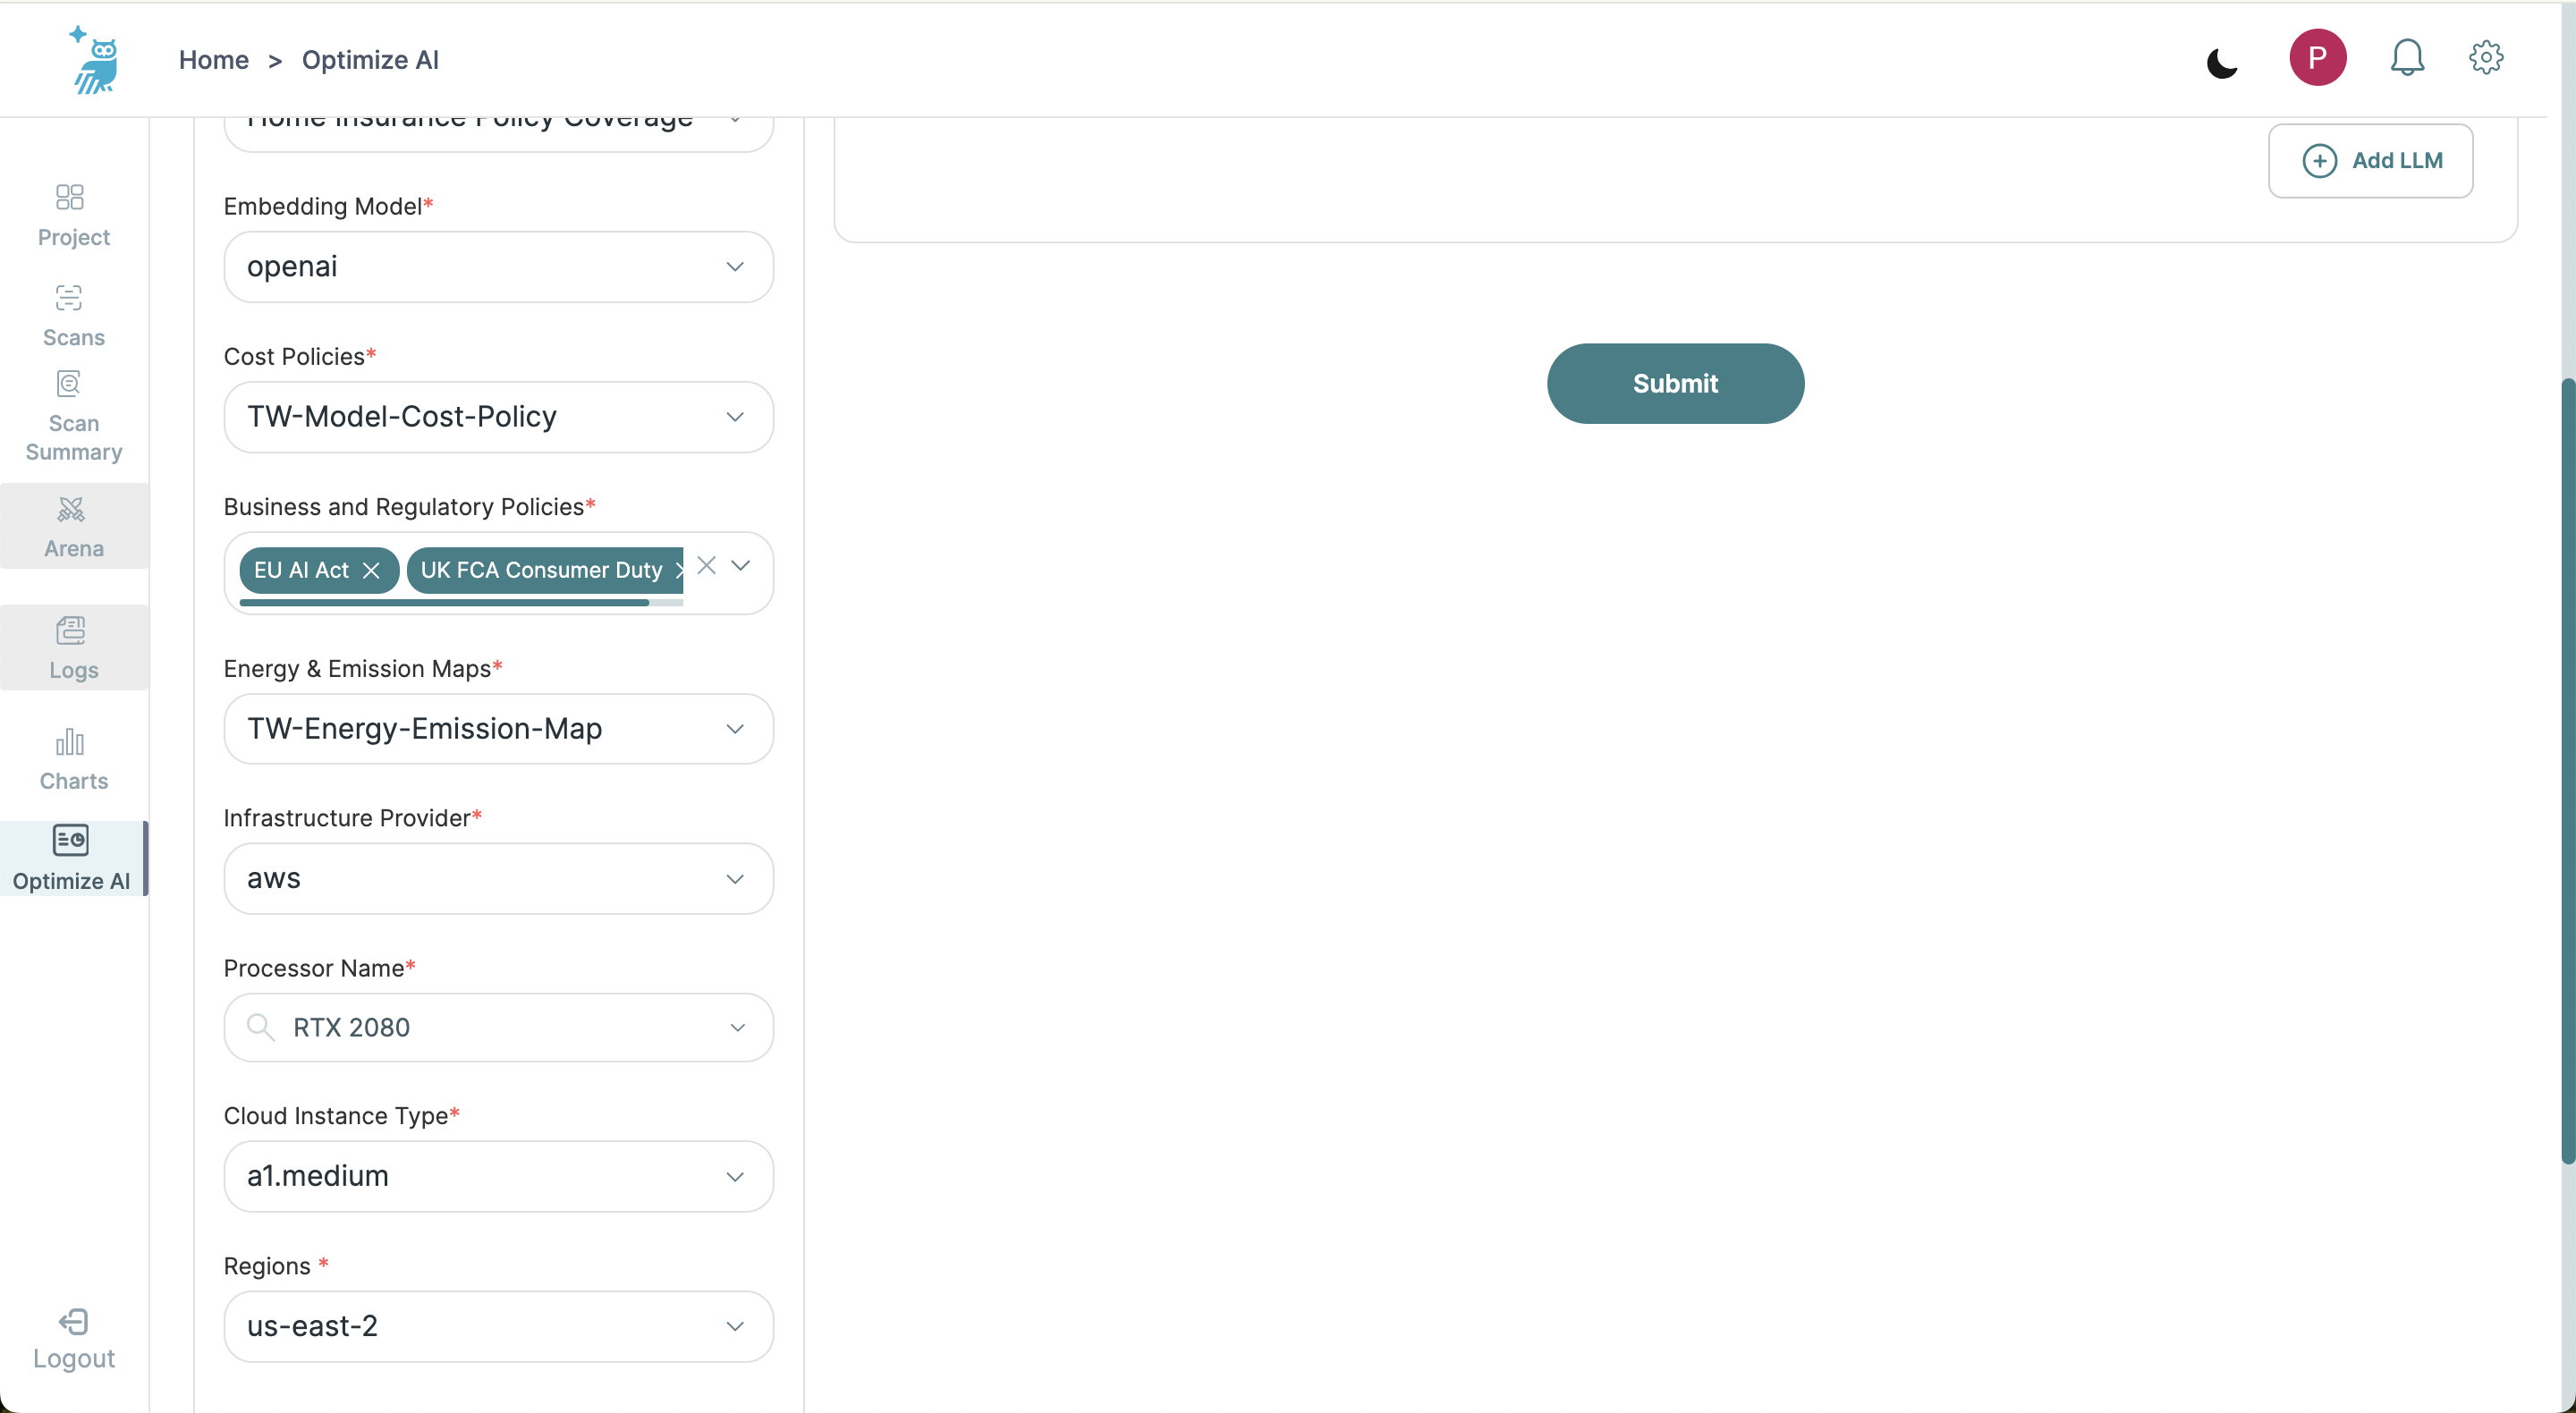2576x1413 pixels.
Task: Click Processor Name search field RTX 2080
Action: tap(498, 1028)
